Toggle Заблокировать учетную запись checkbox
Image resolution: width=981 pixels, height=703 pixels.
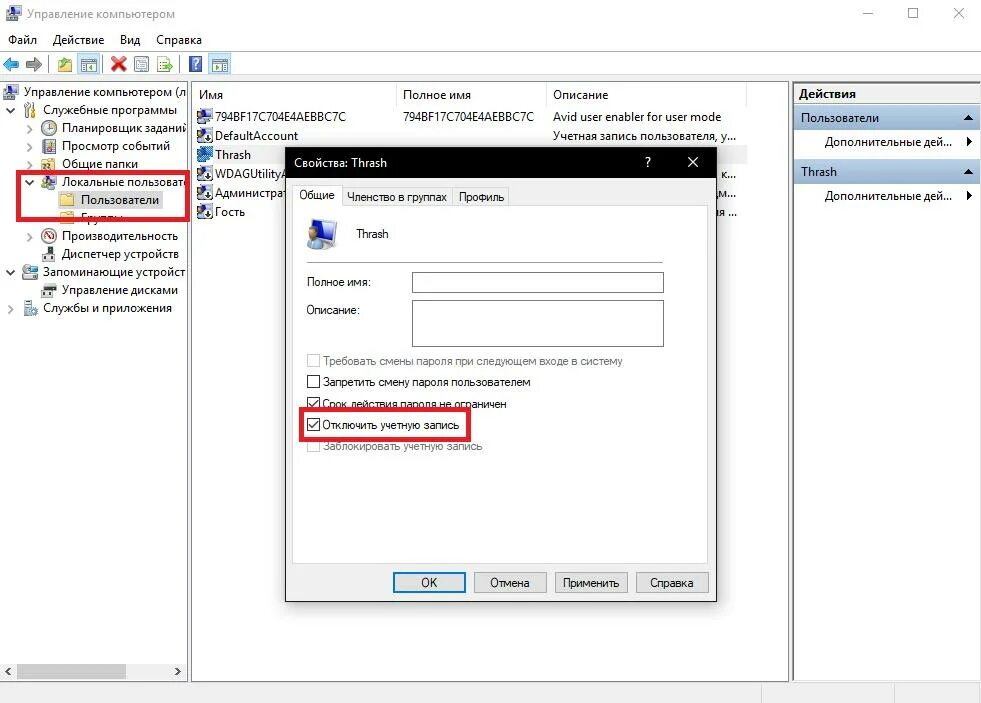click(x=313, y=446)
